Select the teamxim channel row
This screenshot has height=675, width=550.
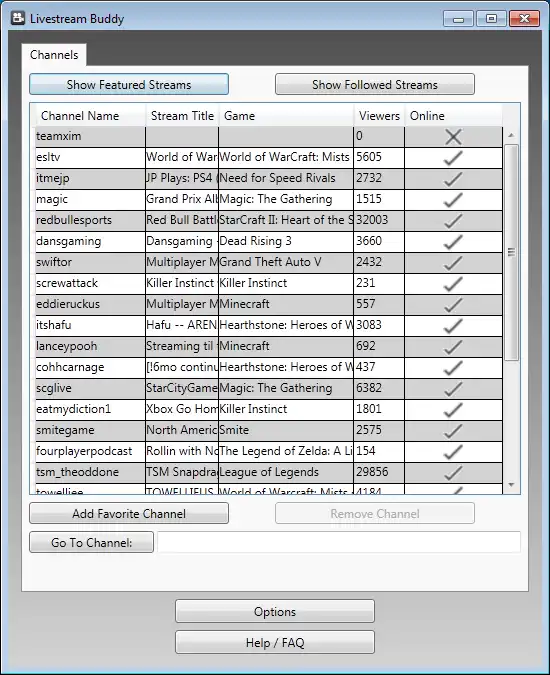coord(269,136)
